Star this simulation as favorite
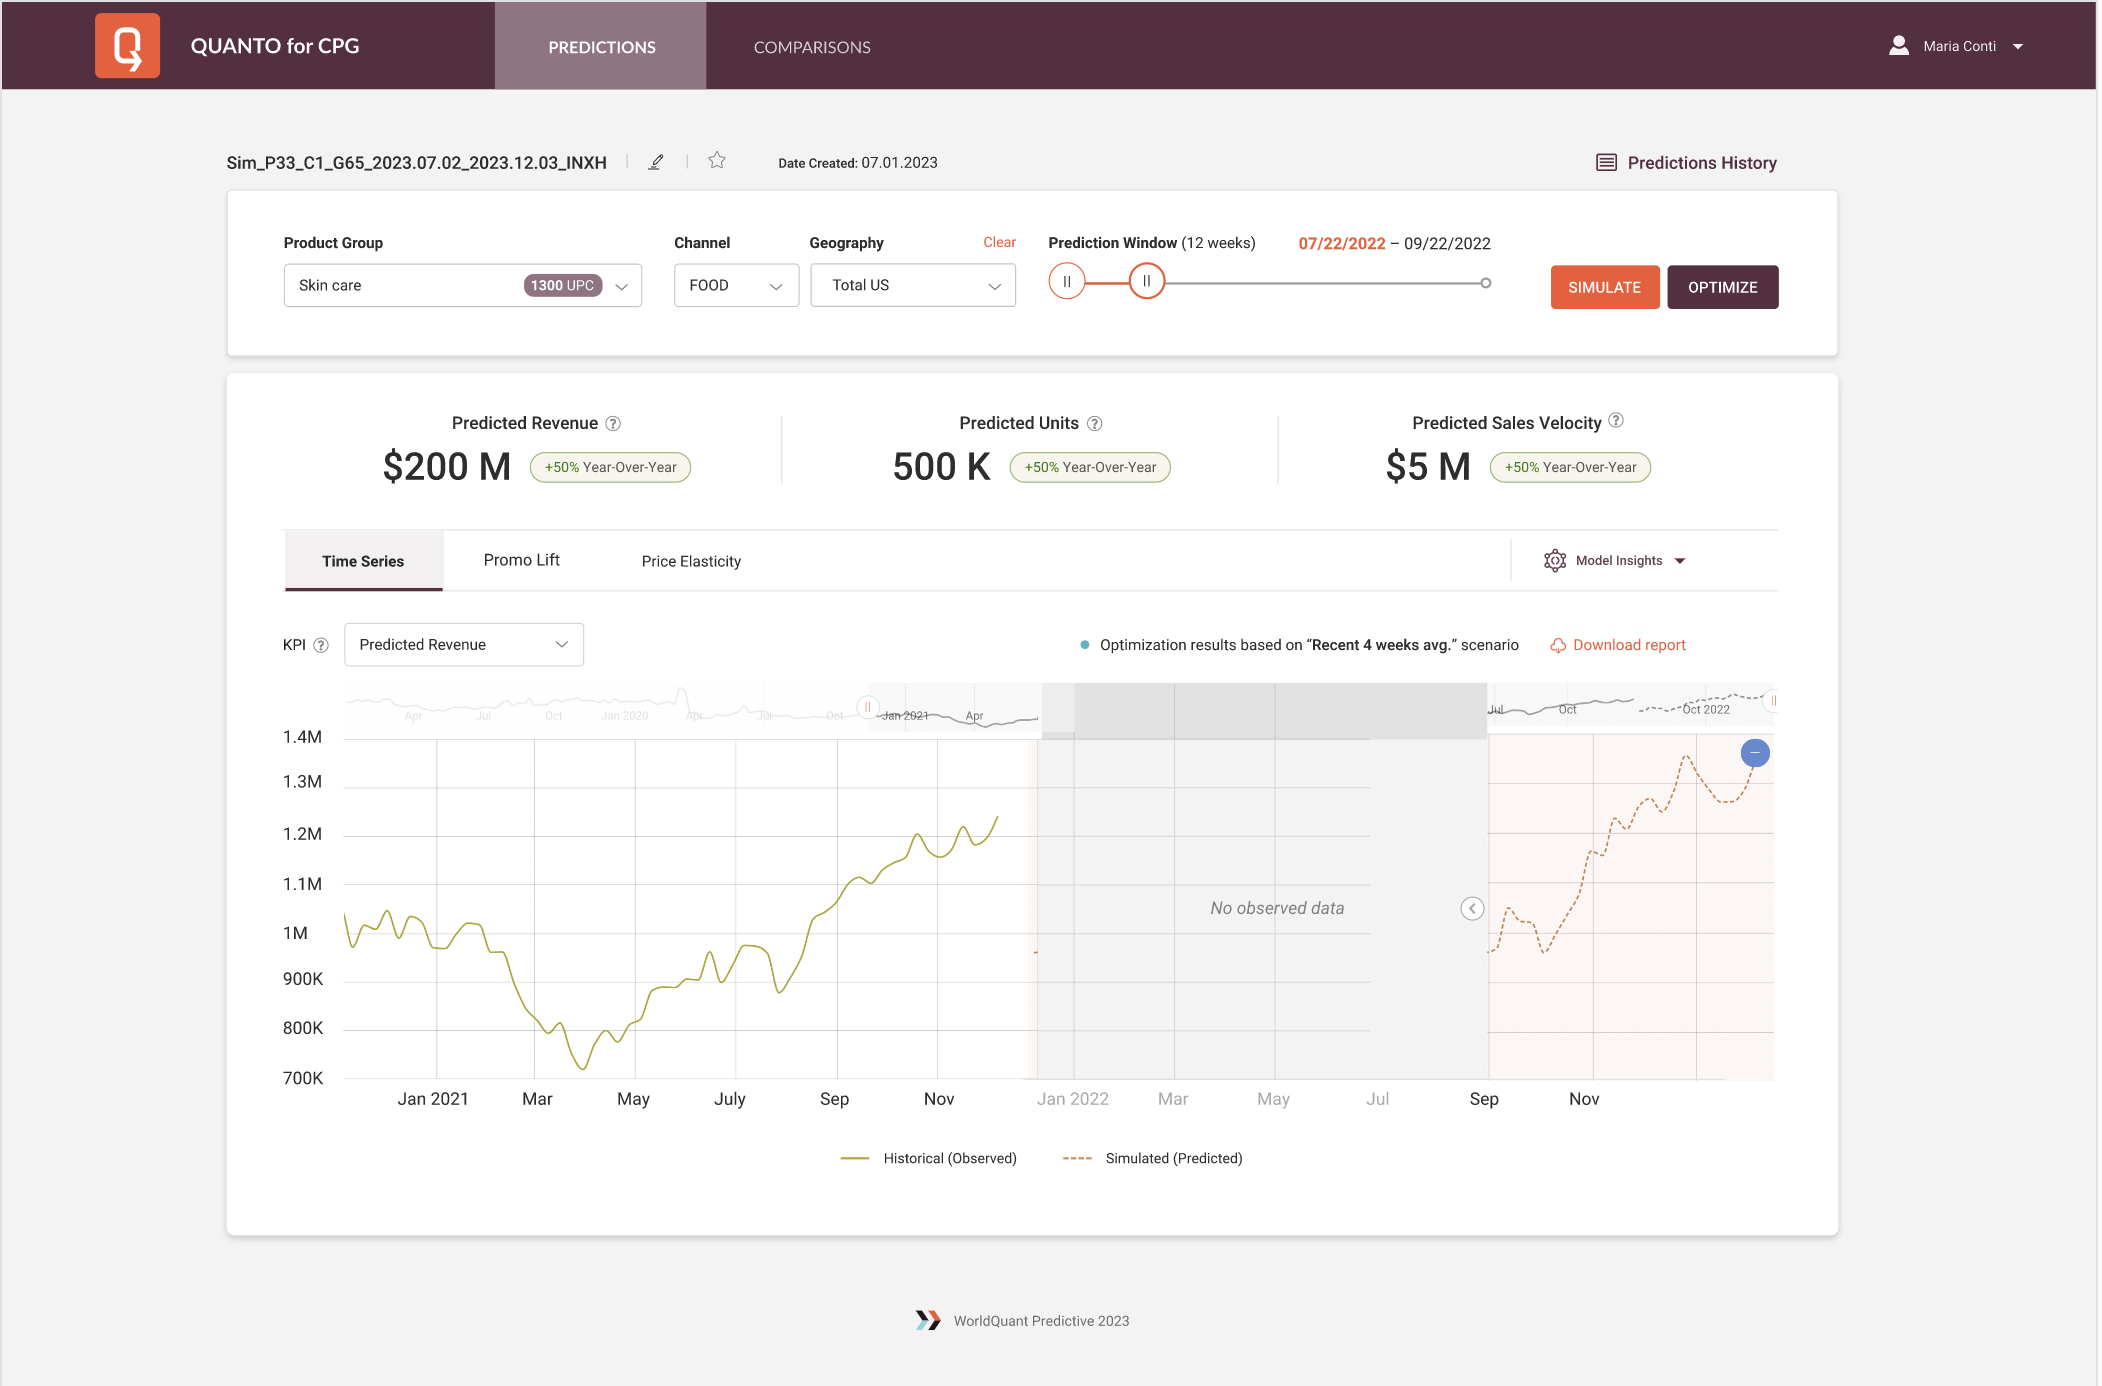The image size is (2102, 1386). (x=717, y=161)
